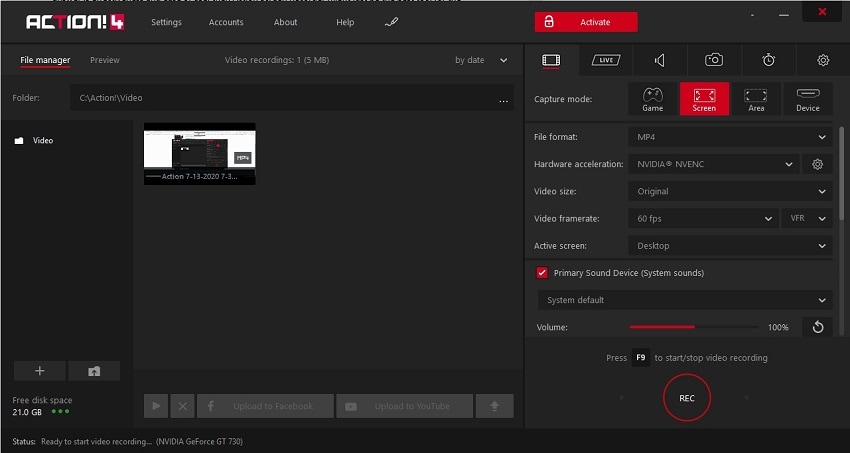
Task: Click the 100% volume value
Action: [778, 327]
